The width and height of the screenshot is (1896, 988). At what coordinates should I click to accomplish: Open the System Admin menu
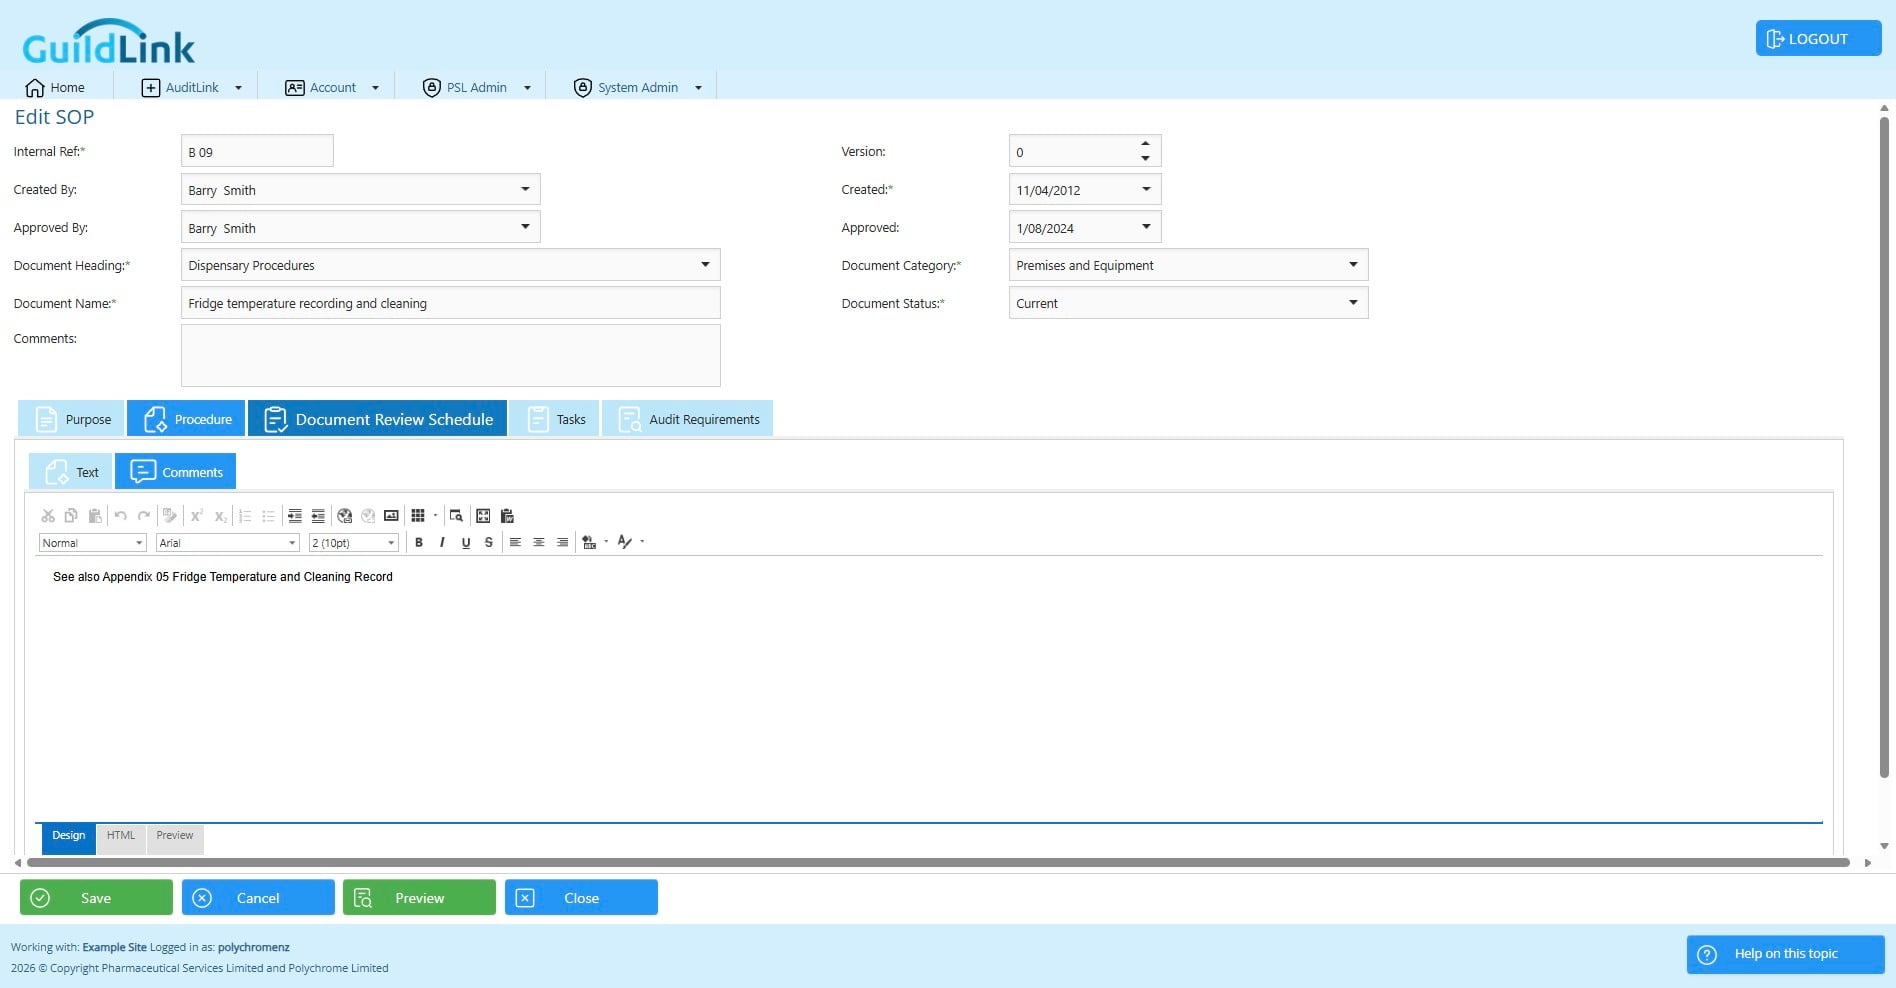pos(638,87)
